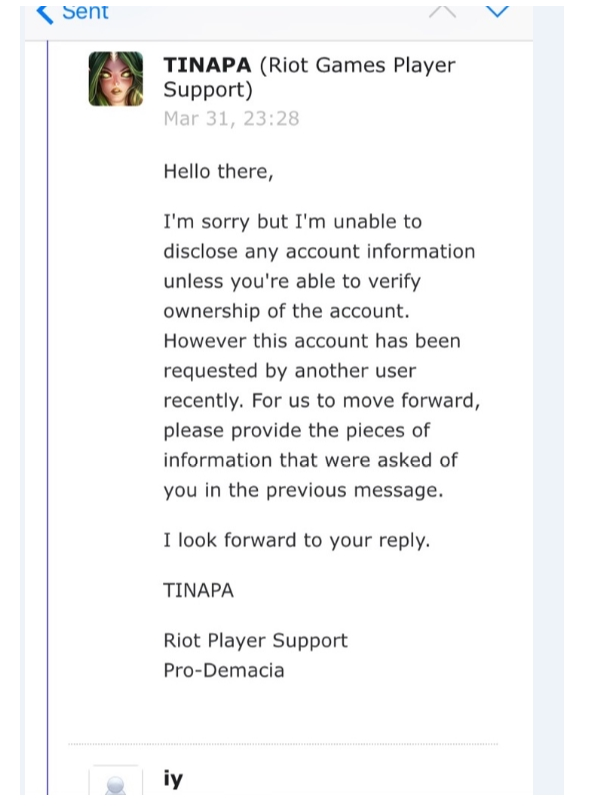Tap the back chevron beside Sent
The width and height of the screenshot is (598, 807).
(x=45, y=13)
